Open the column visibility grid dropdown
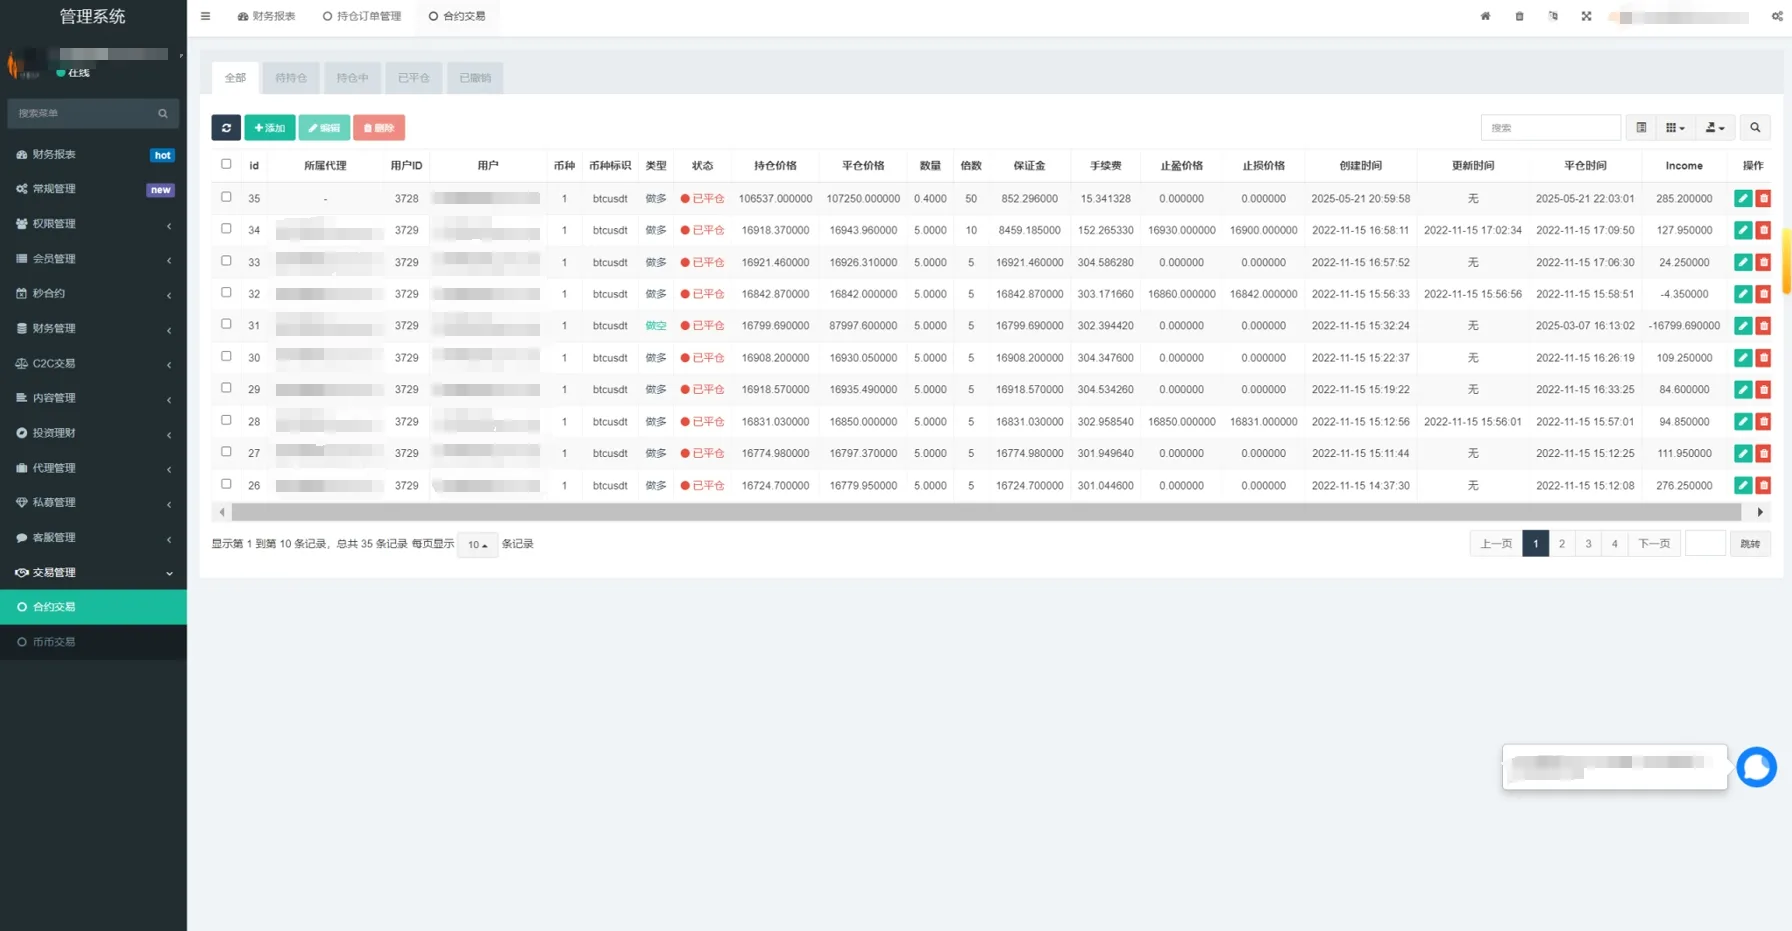 coord(1675,128)
